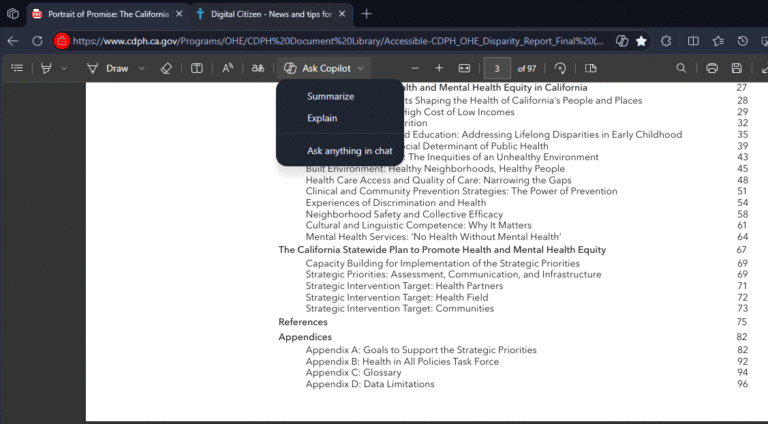Image resolution: width=768 pixels, height=424 pixels.
Task: Start Read aloud from the PDF toolbar
Action: point(228,69)
